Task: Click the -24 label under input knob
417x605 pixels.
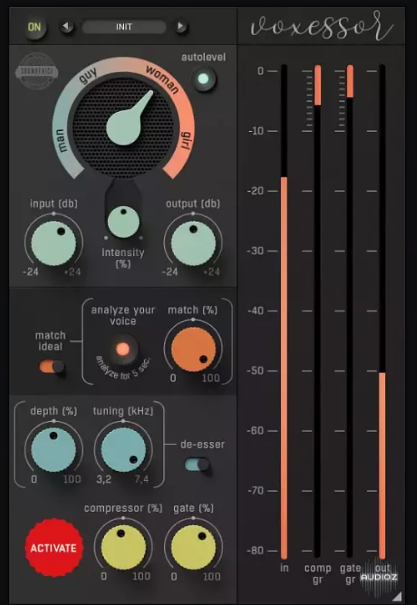Action: click(30, 272)
